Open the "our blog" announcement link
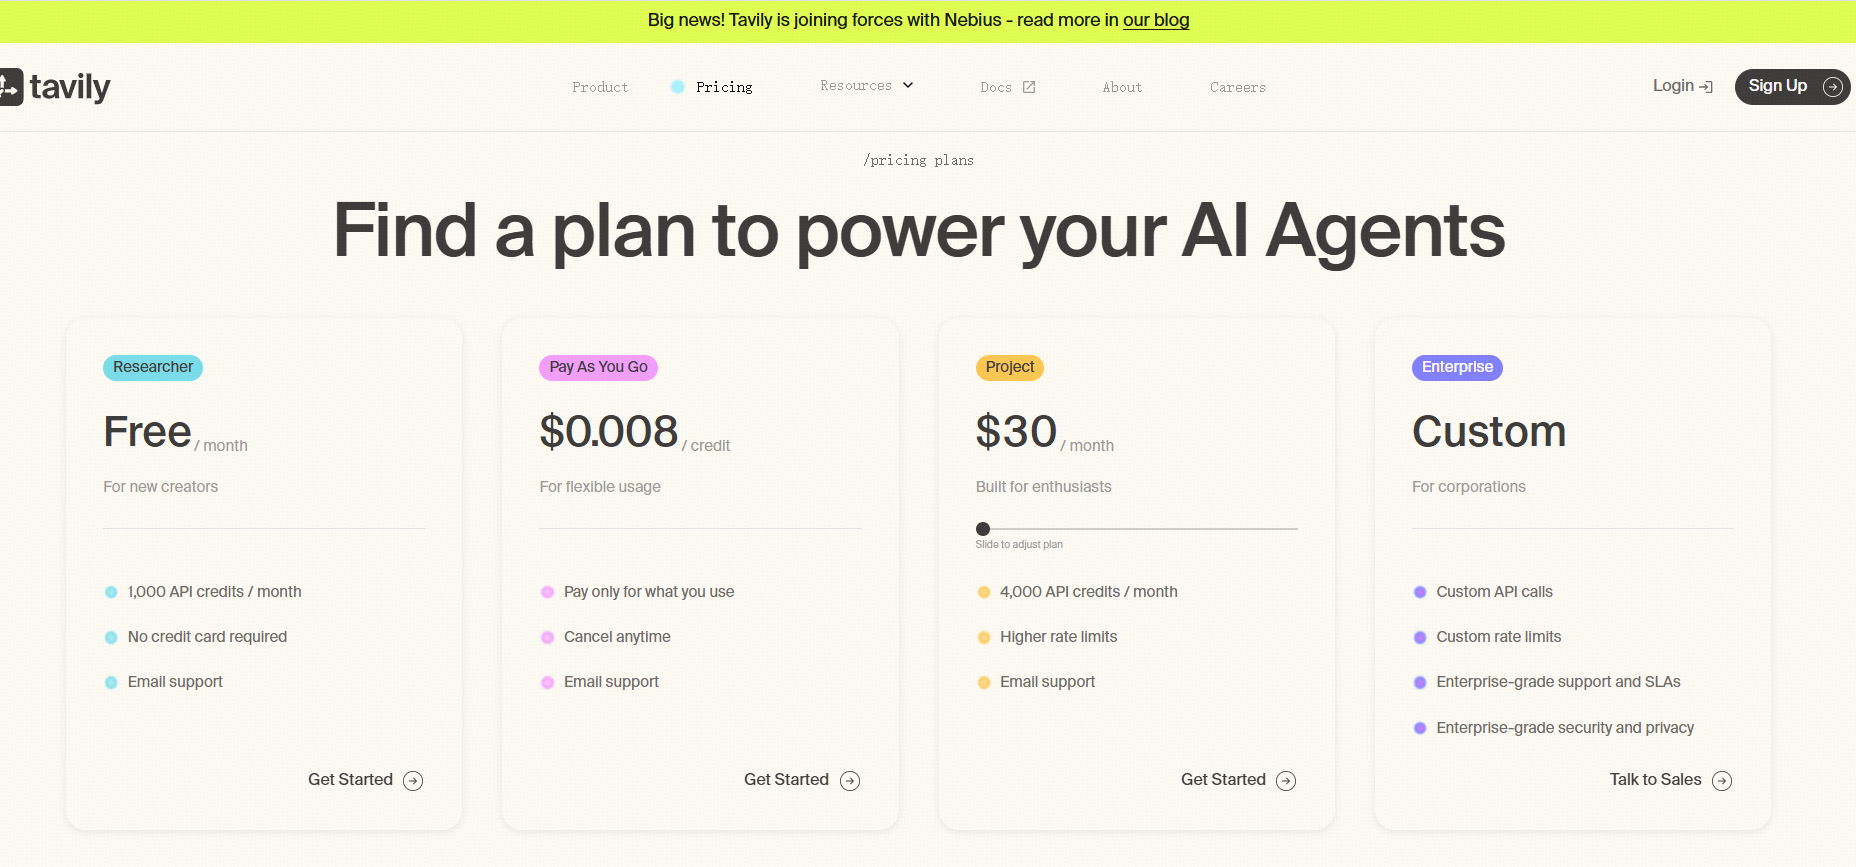 pos(1156,20)
